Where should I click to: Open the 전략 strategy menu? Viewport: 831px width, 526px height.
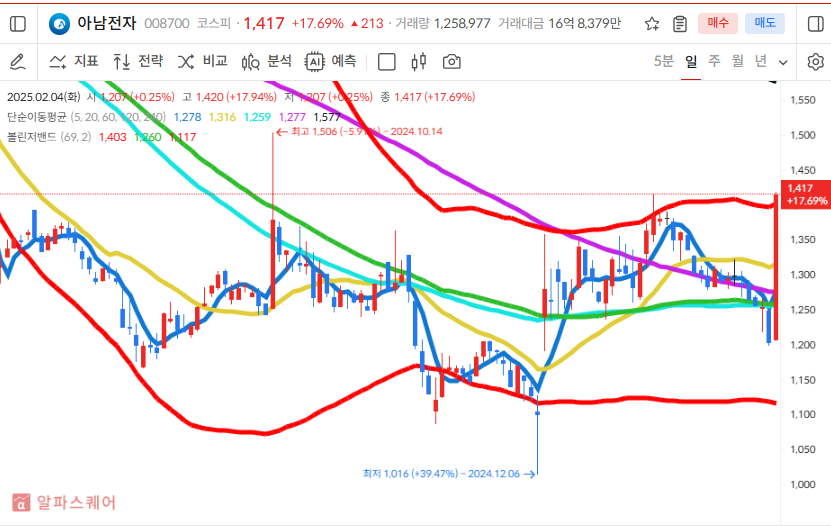point(138,61)
